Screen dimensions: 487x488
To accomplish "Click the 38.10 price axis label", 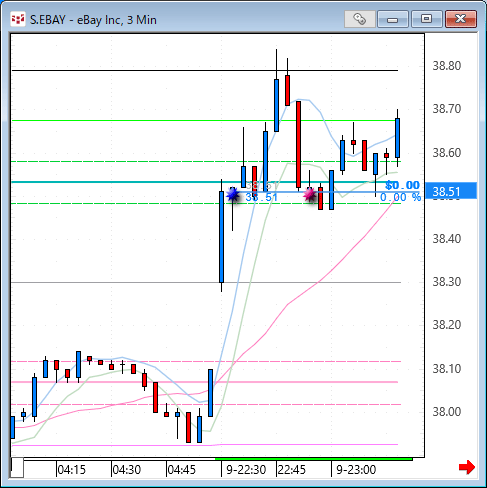I will pos(447,369).
